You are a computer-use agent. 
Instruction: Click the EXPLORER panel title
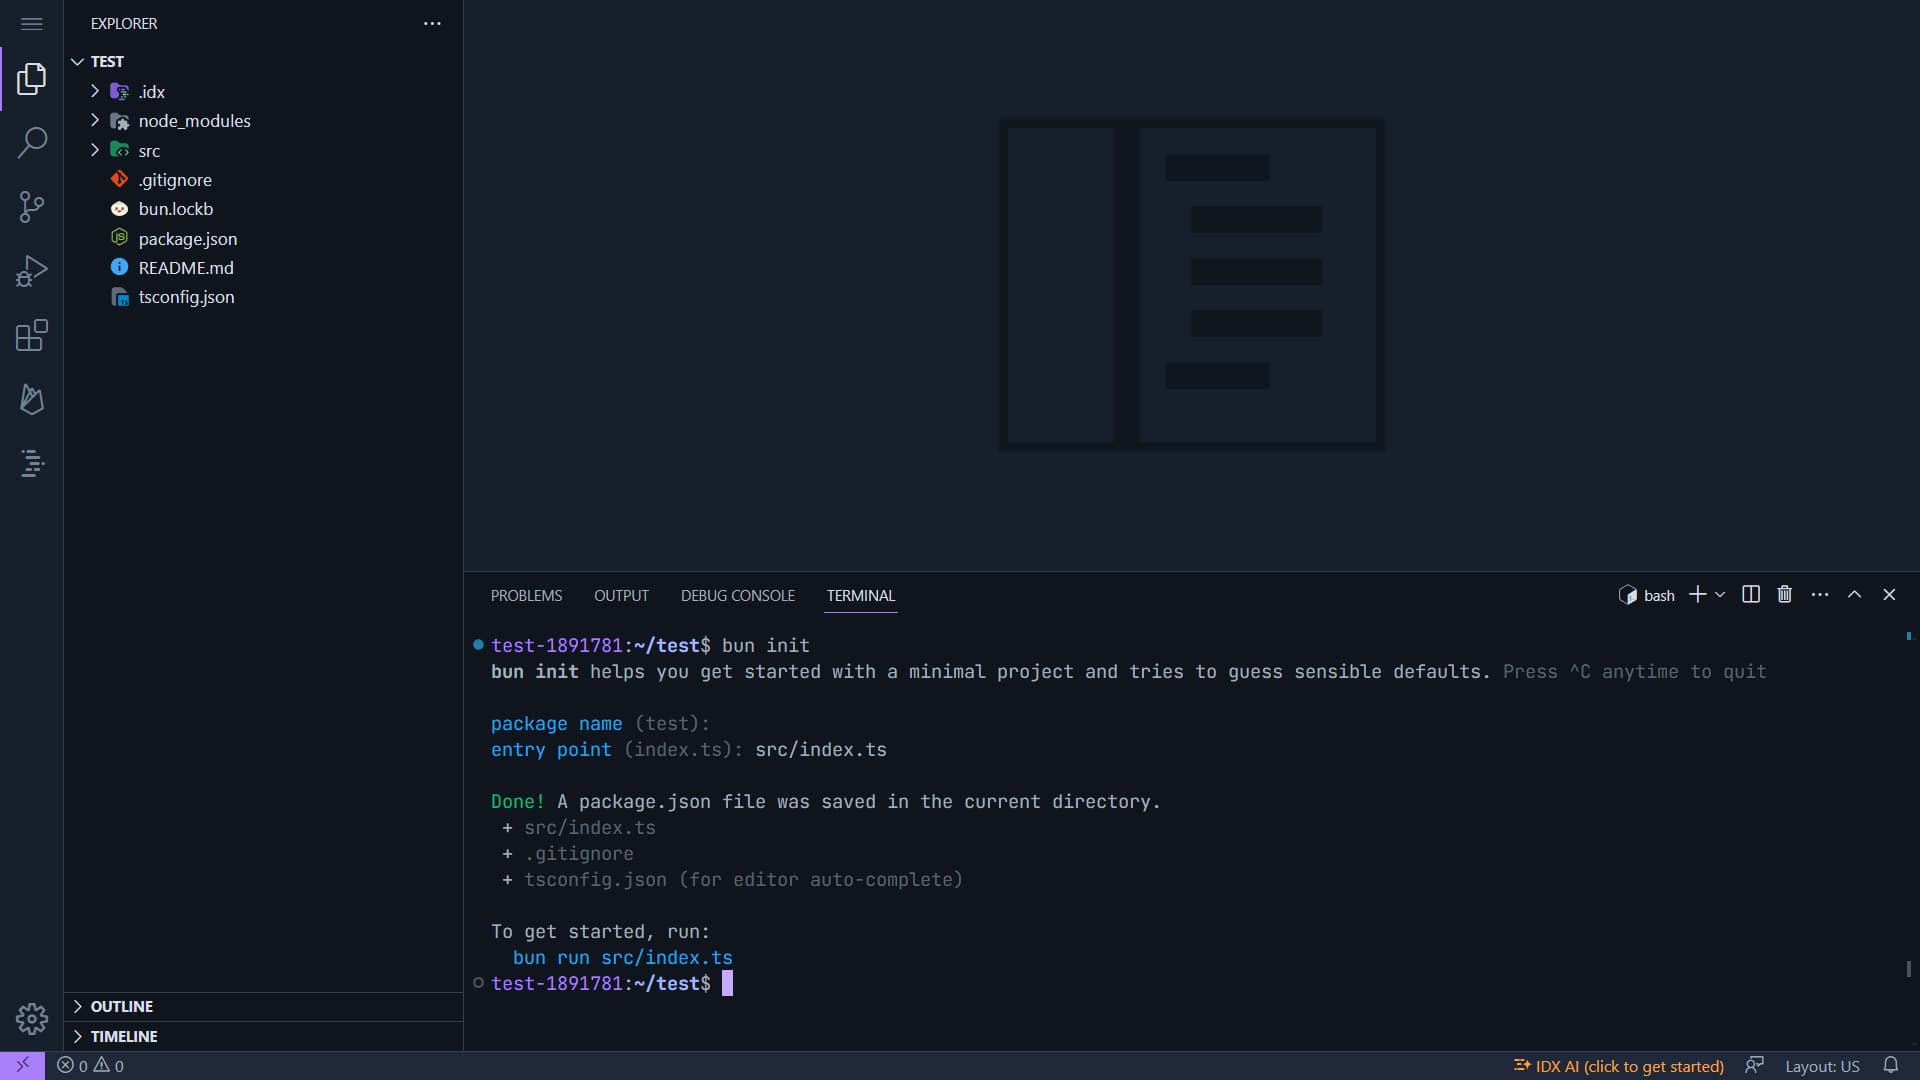pyautogui.click(x=124, y=24)
